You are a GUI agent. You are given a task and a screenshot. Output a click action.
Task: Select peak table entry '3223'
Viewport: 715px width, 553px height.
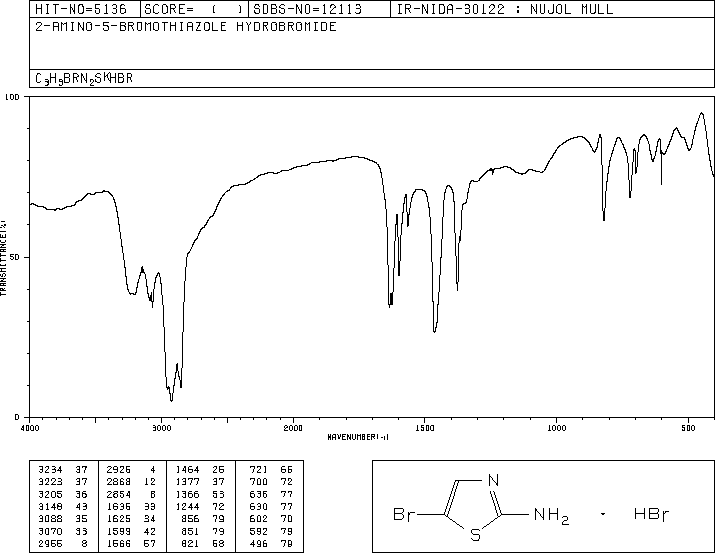[x=51, y=481]
